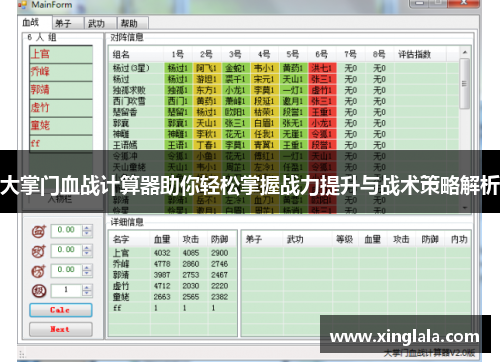Click the 金蛇1 cell in 3号 column

[235, 68]
